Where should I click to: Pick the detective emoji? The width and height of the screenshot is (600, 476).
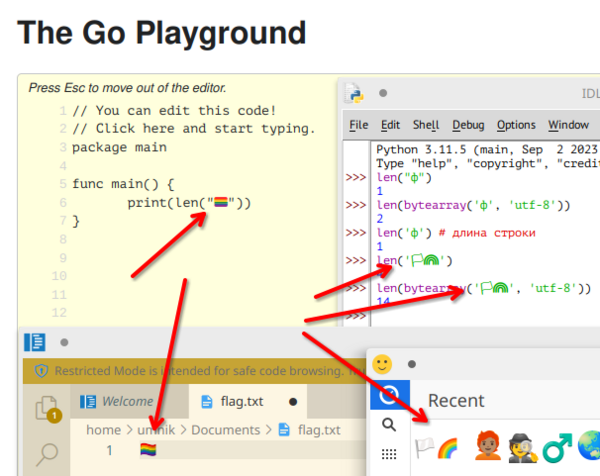point(522,448)
